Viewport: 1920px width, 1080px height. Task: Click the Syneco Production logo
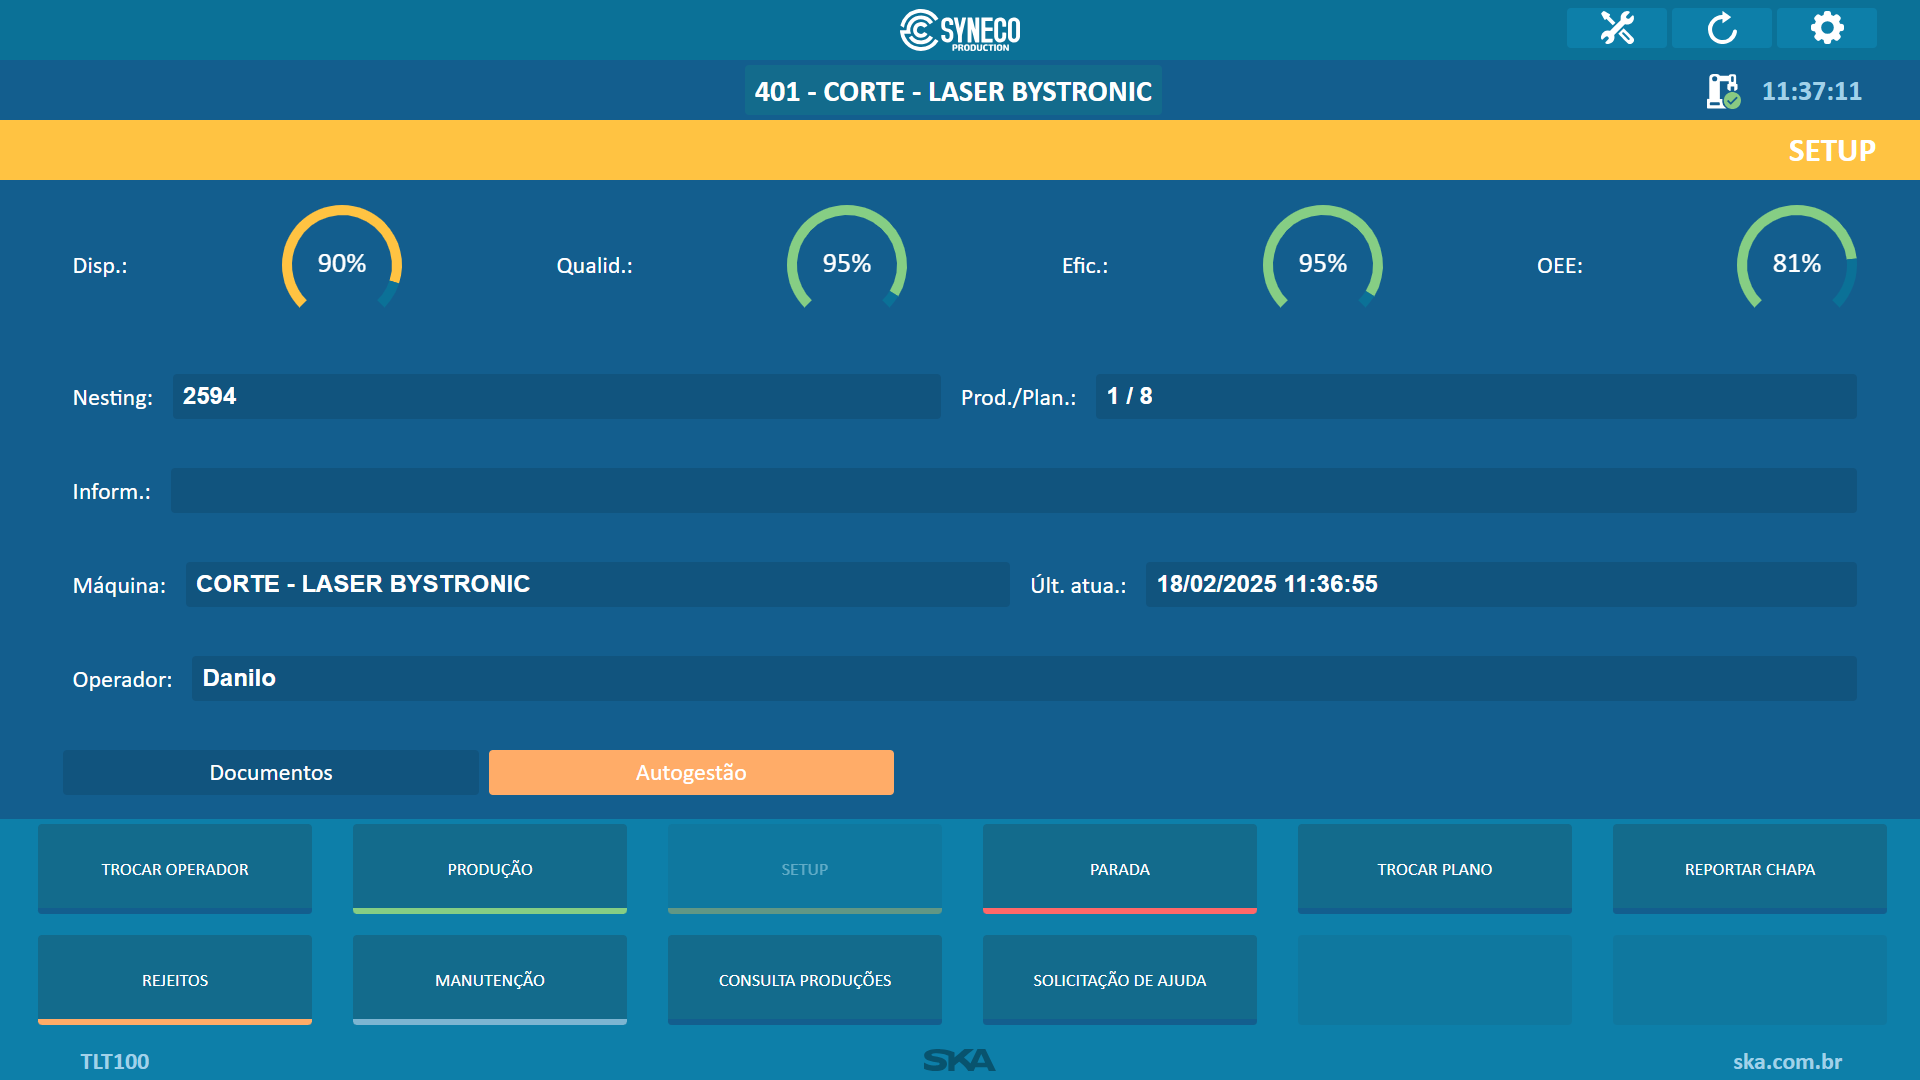click(960, 30)
